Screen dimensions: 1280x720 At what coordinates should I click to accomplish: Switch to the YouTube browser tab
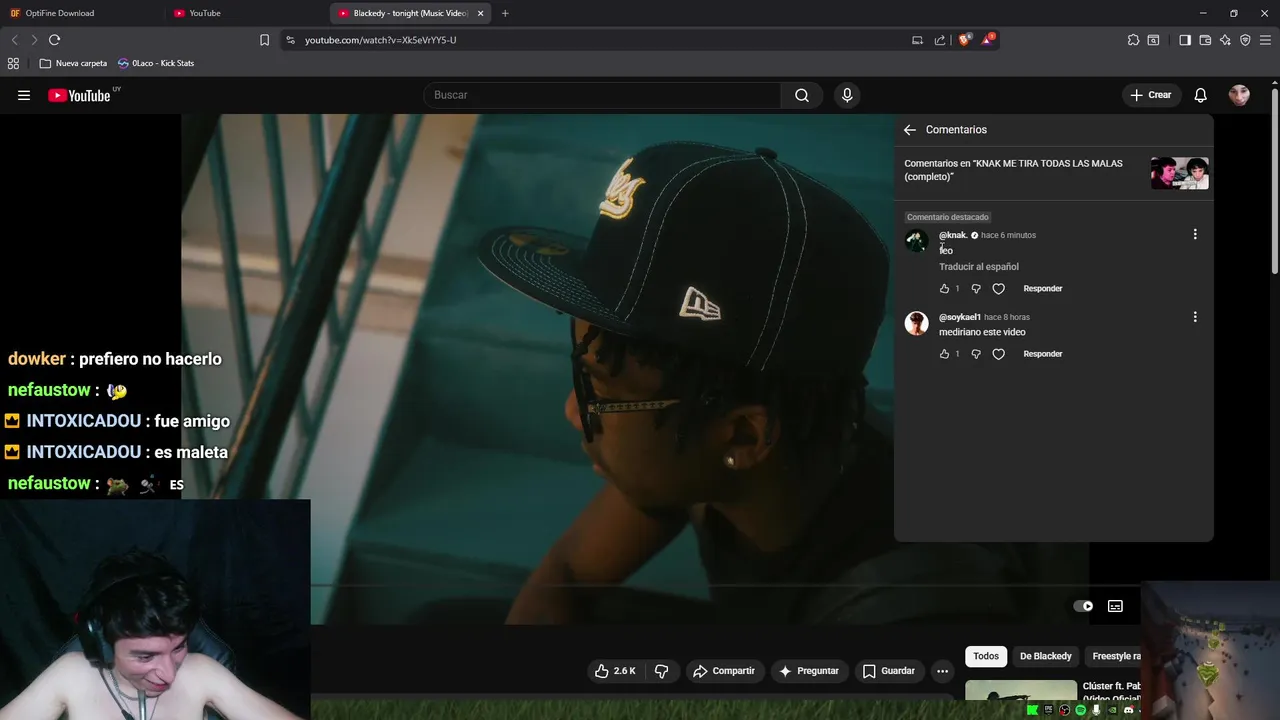[245, 13]
